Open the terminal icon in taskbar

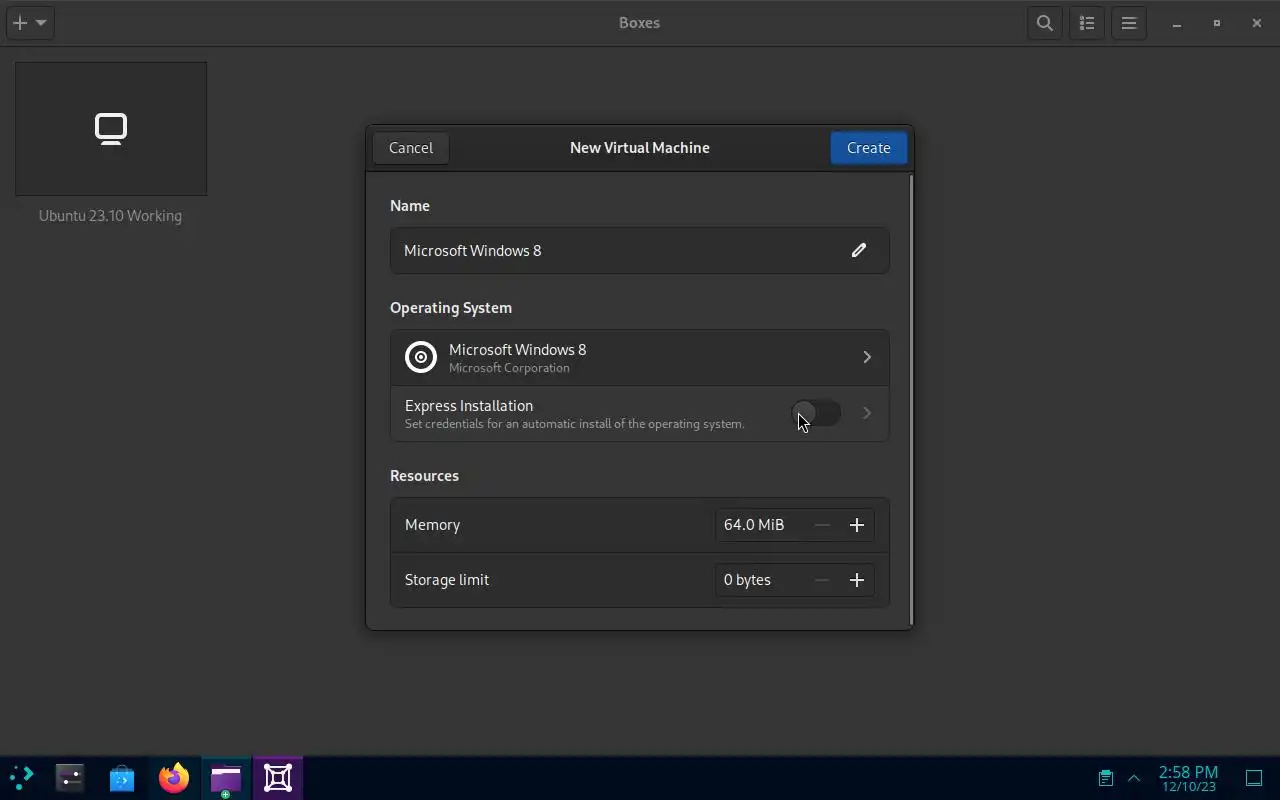click(70, 777)
